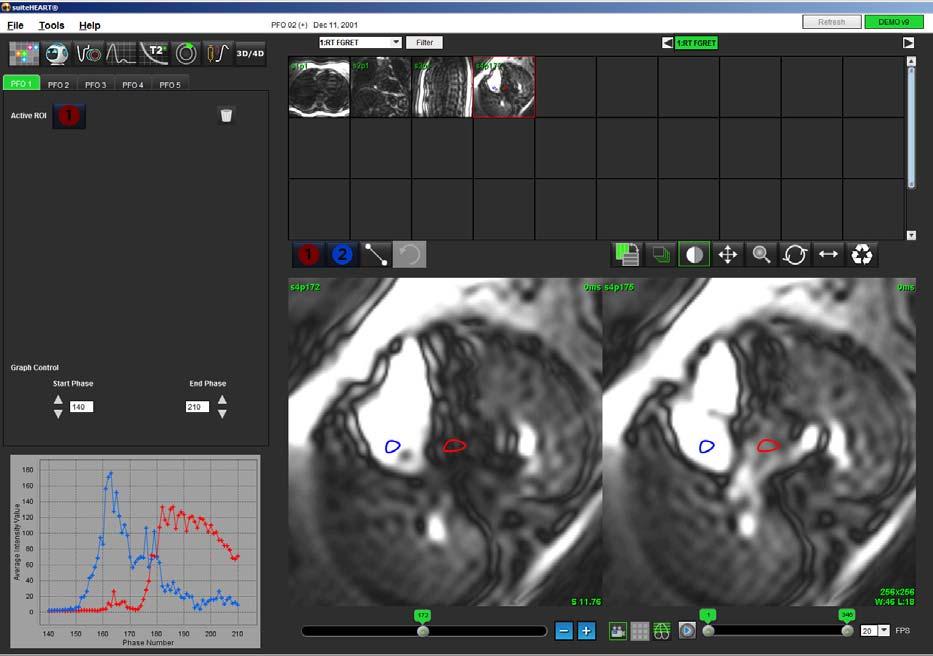Viewport: 933px width, 656px height.
Task: Decrease Start Phase with down arrow
Action: pos(58,414)
